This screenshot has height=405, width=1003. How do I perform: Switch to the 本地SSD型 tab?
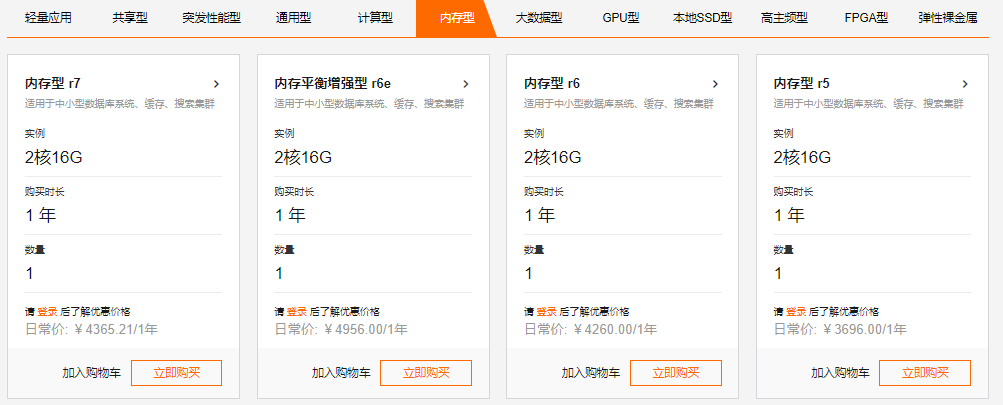coord(702,18)
